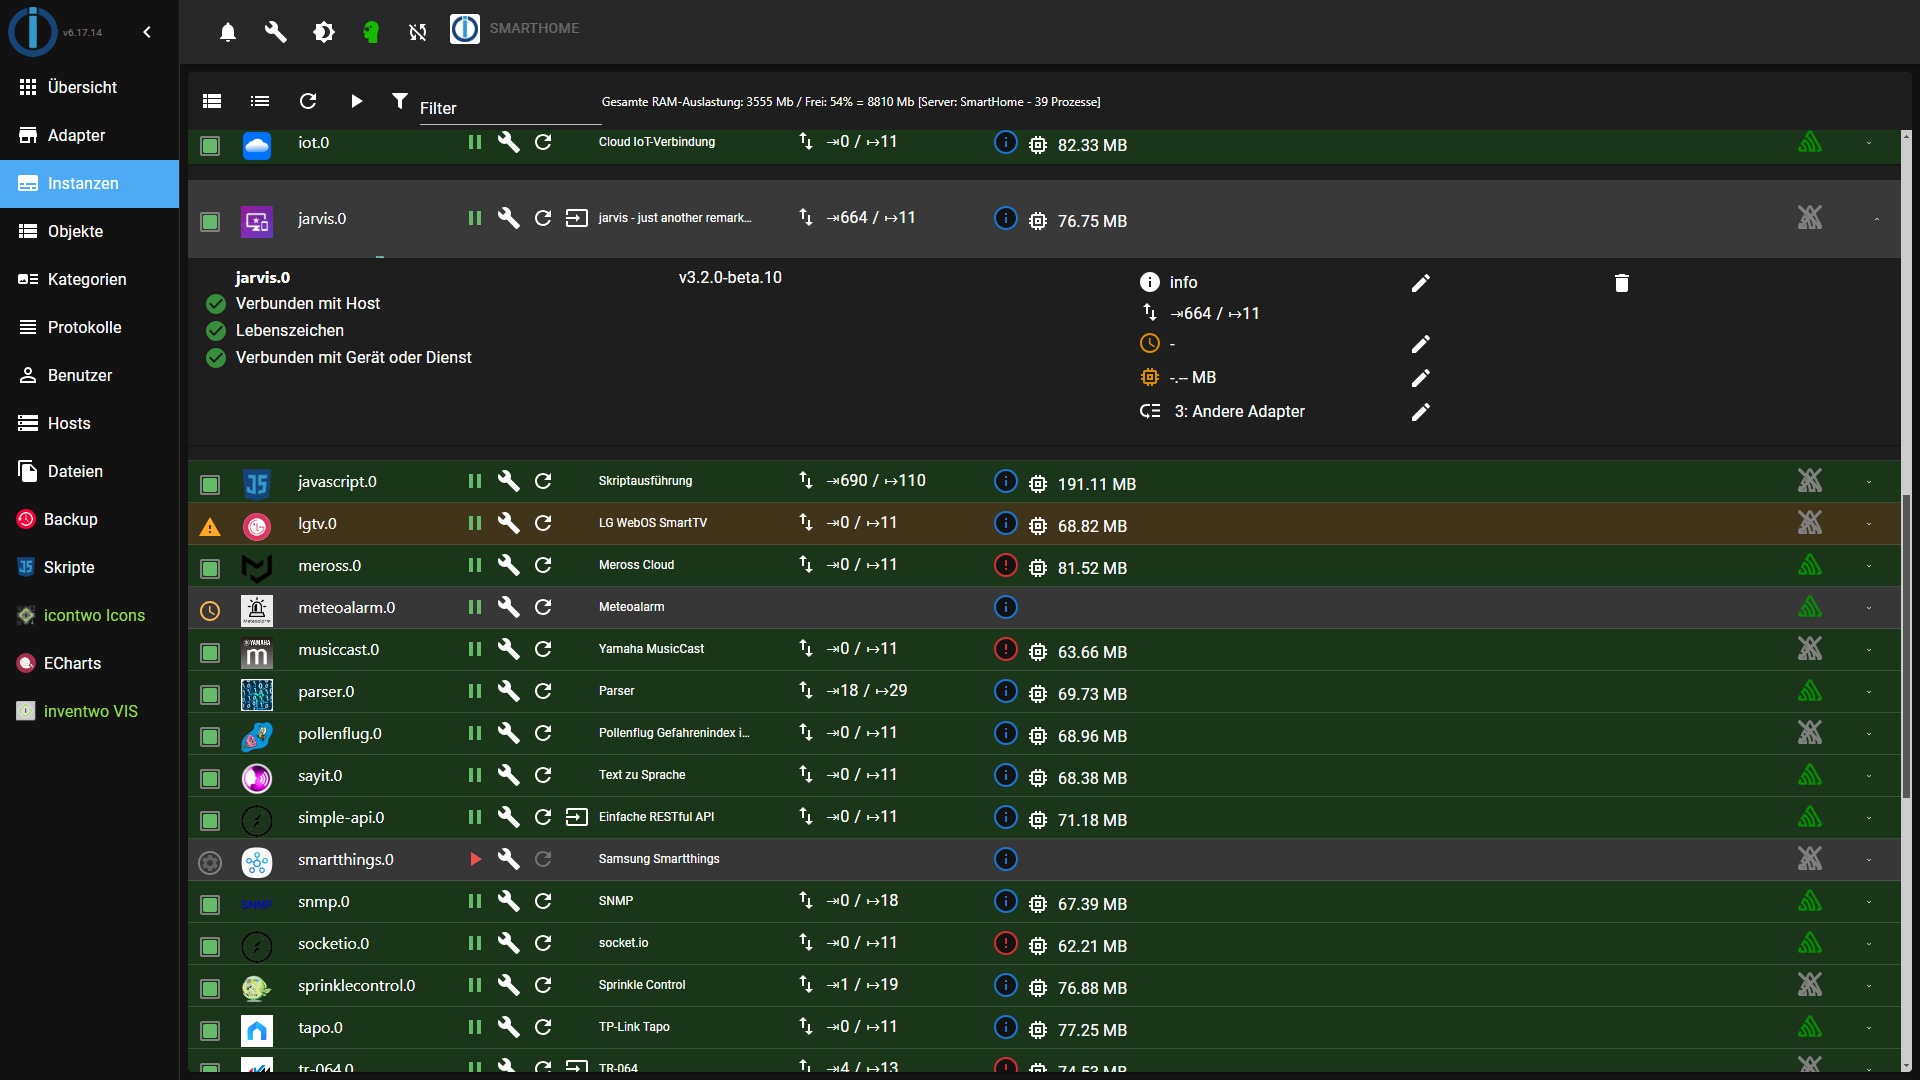Click the play filter icon in toolbar

click(357, 101)
